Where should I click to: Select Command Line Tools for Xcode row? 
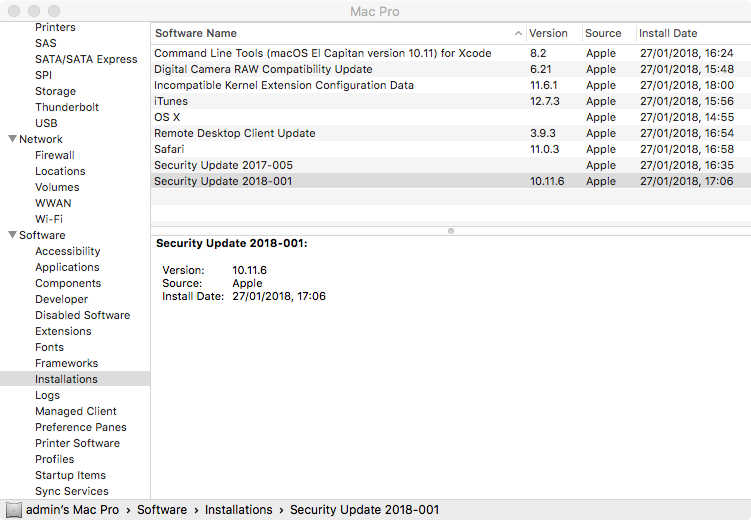point(451,53)
